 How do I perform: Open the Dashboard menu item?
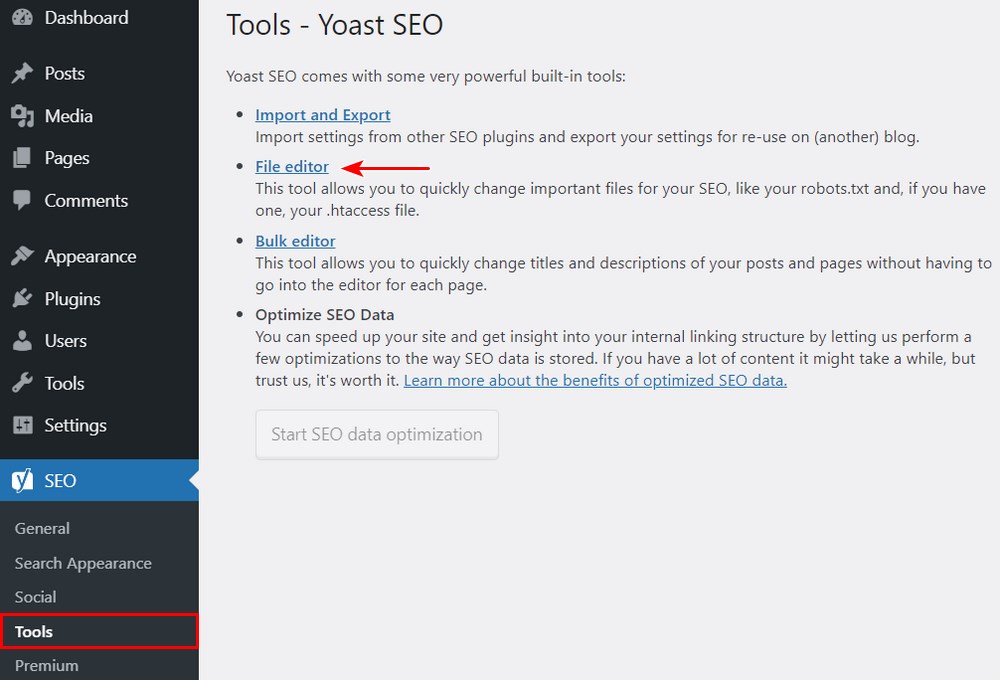tap(87, 17)
